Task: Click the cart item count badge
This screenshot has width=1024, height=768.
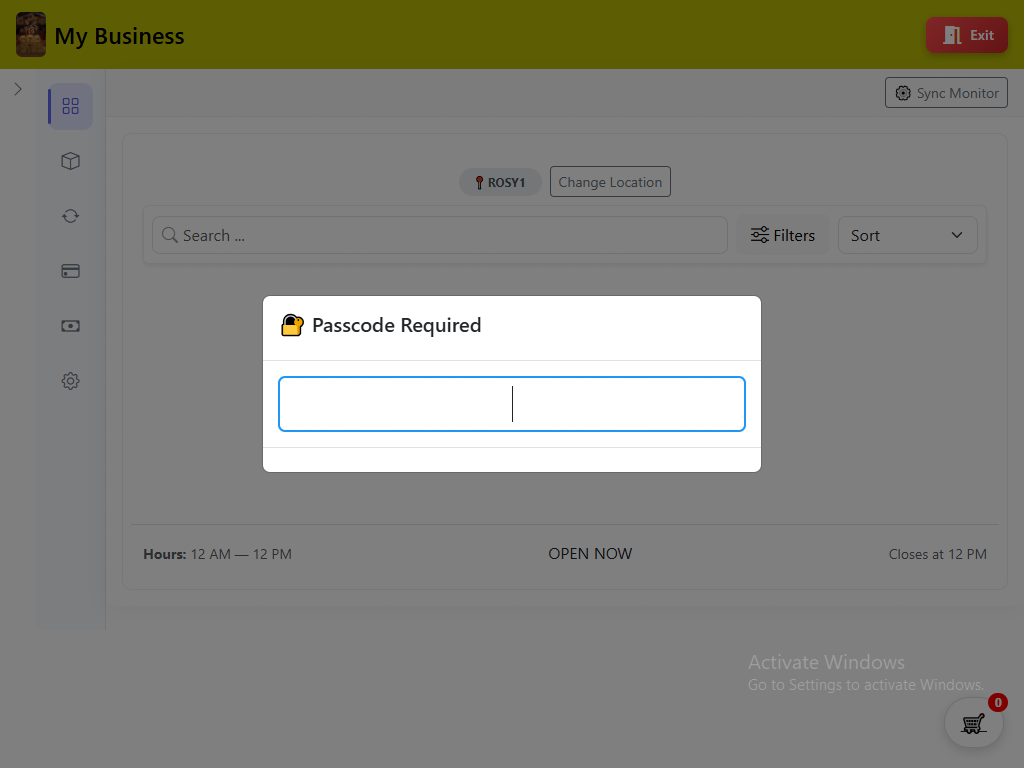Action: [x=997, y=703]
